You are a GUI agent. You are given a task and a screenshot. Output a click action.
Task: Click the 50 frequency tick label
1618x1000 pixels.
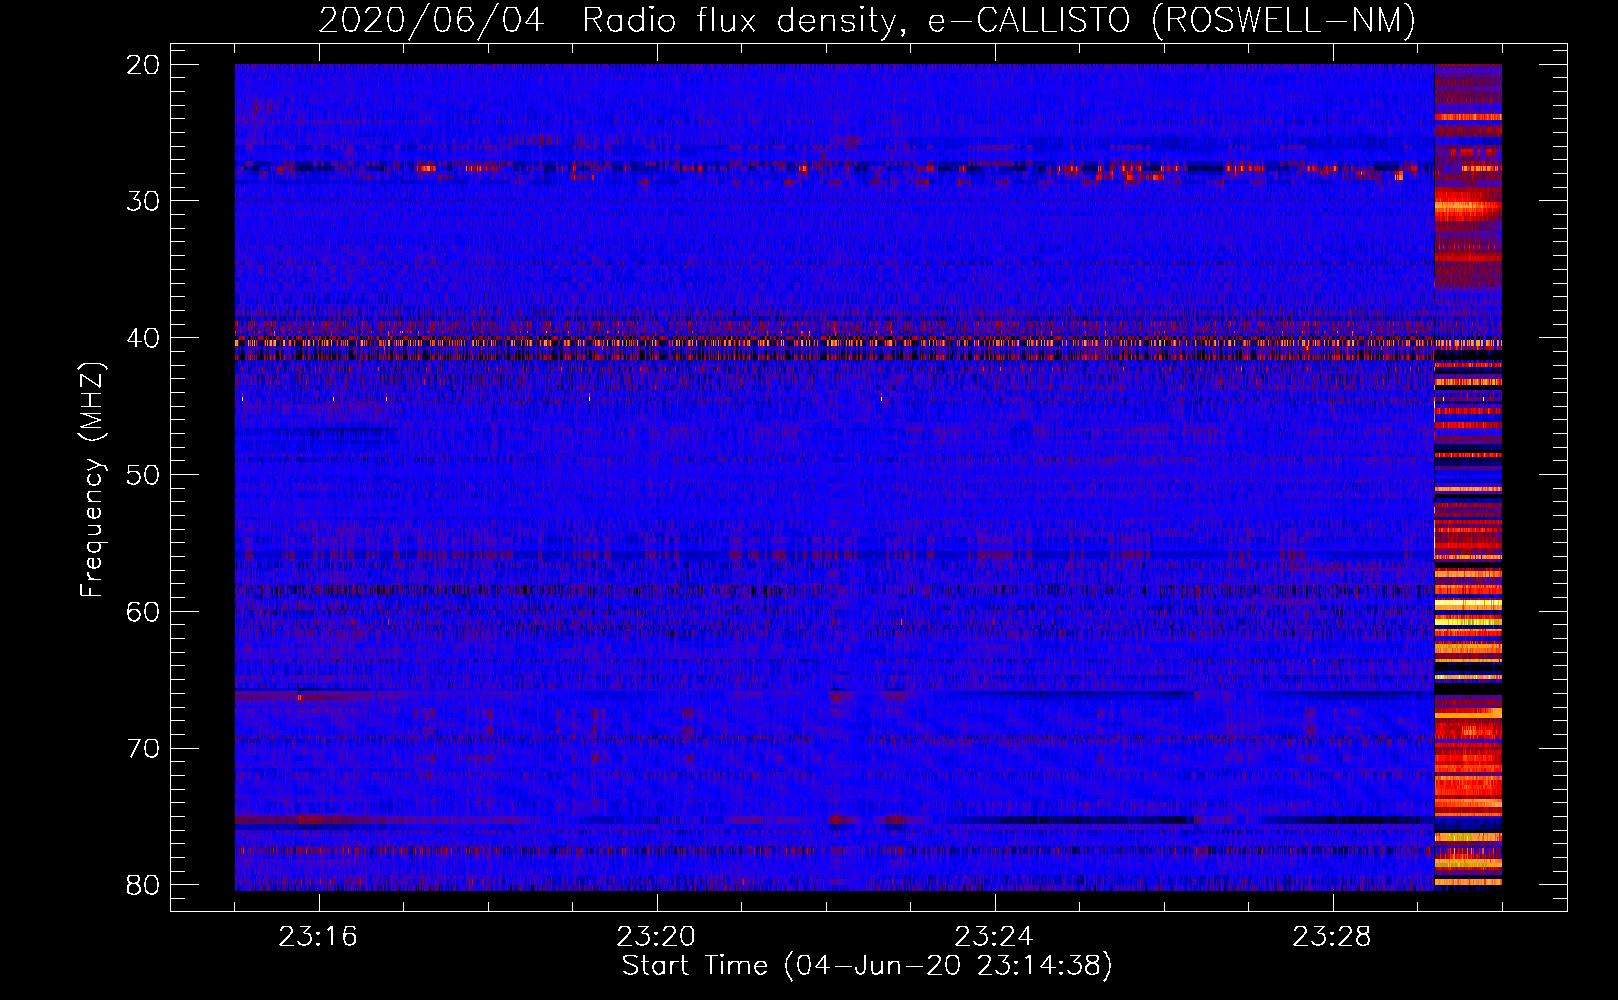click(x=143, y=474)
